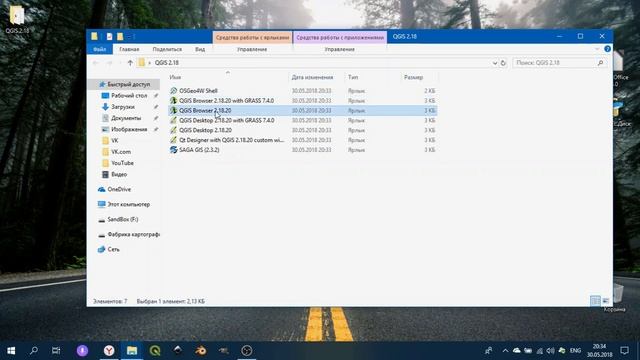The height and width of the screenshot is (360, 640).
Task: Launch Yandex Browser from taskbar
Action: coord(109,351)
